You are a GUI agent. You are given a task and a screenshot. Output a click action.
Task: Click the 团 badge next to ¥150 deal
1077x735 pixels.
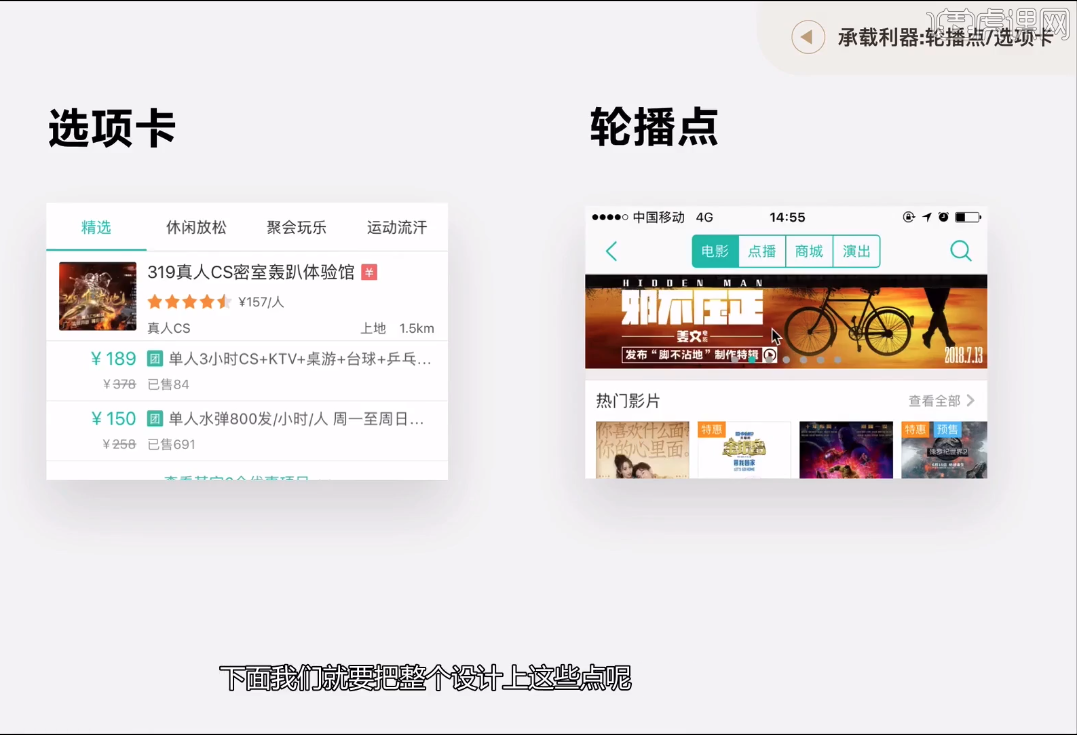tap(155, 418)
